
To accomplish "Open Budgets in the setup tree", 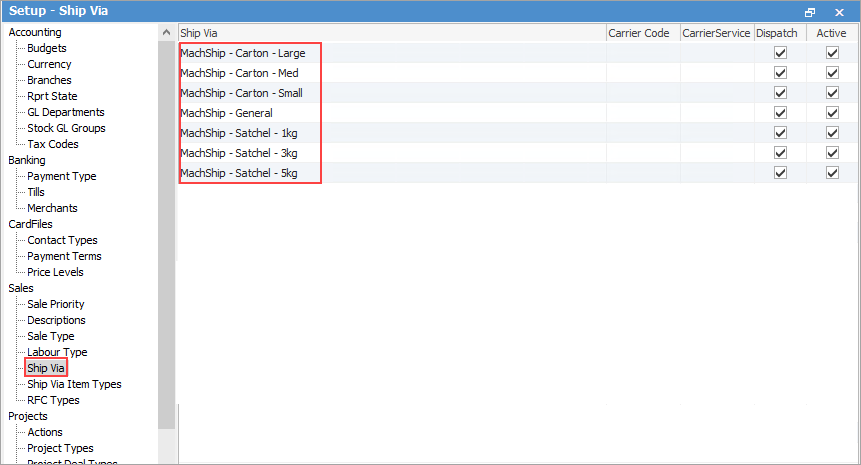I will coord(47,48).
